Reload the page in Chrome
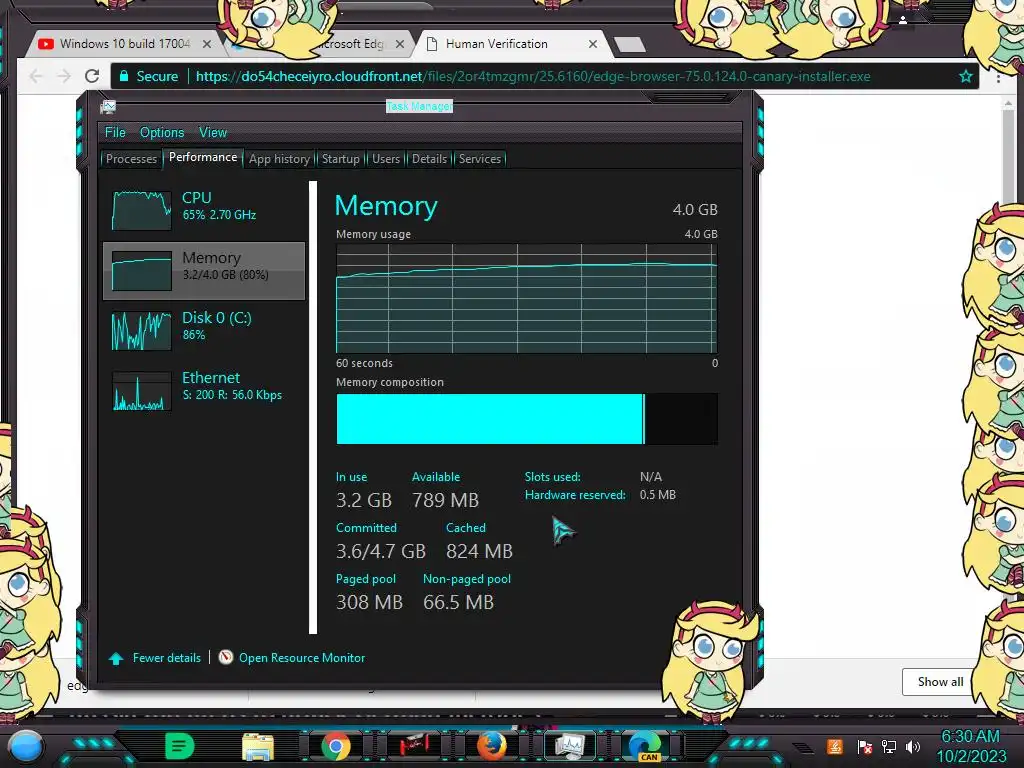The height and width of the screenshot is (768, 1024). click(x=92, y=76)
